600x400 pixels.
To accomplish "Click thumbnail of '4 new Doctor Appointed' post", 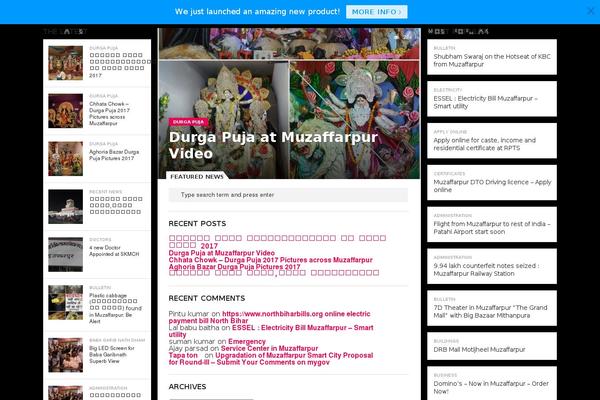I will coord(65,255).
